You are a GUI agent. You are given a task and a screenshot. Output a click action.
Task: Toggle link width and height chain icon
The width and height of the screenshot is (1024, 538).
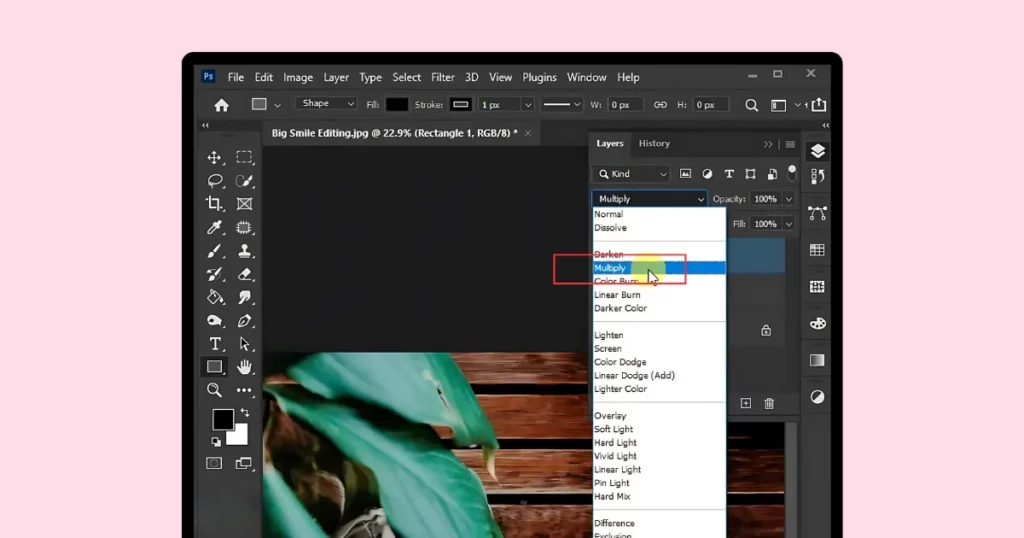point(660,104)
